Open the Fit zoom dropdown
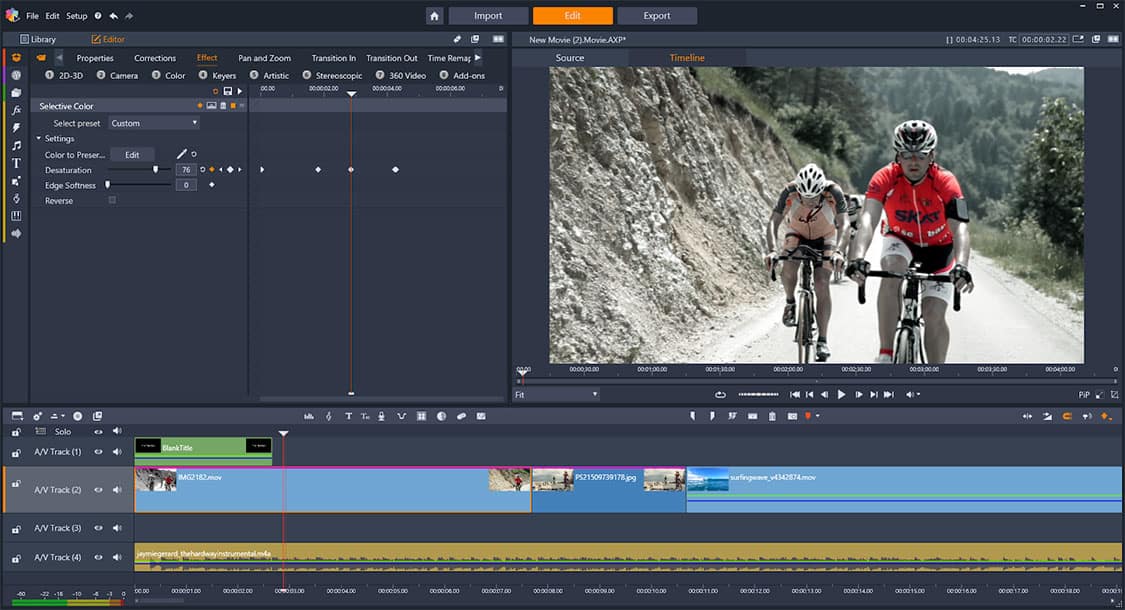The image size is (1125, 610). click(556, 395)
